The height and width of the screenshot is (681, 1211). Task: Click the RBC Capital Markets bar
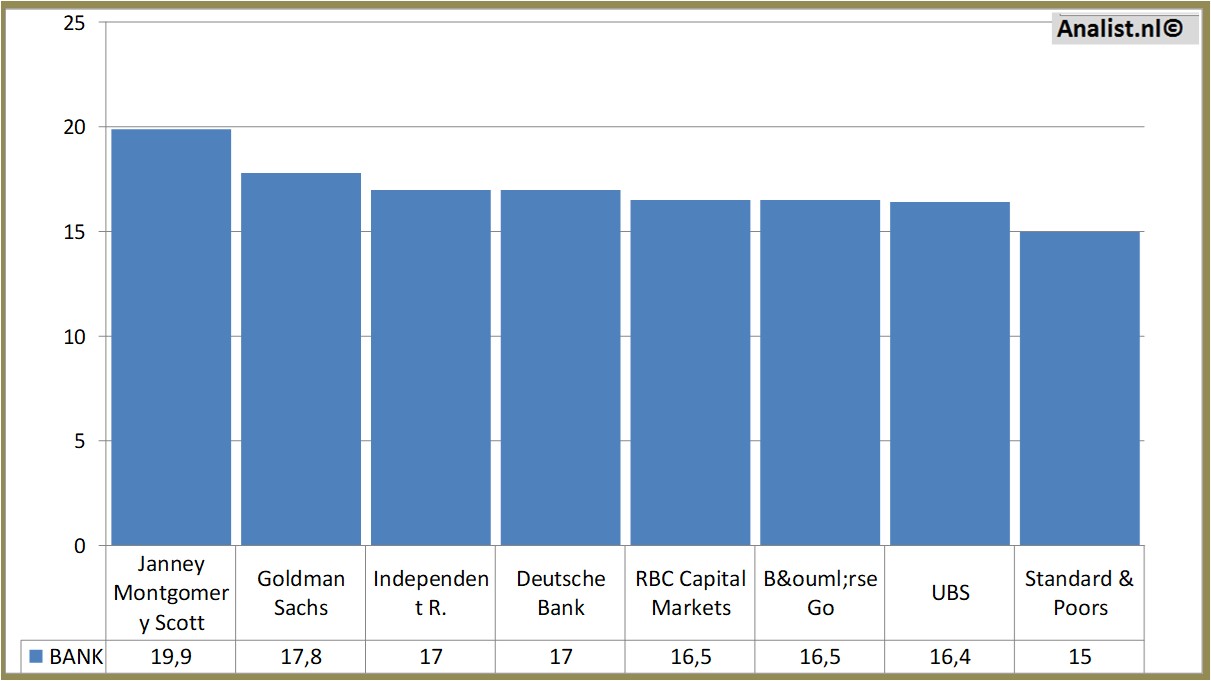coord(690,372)
